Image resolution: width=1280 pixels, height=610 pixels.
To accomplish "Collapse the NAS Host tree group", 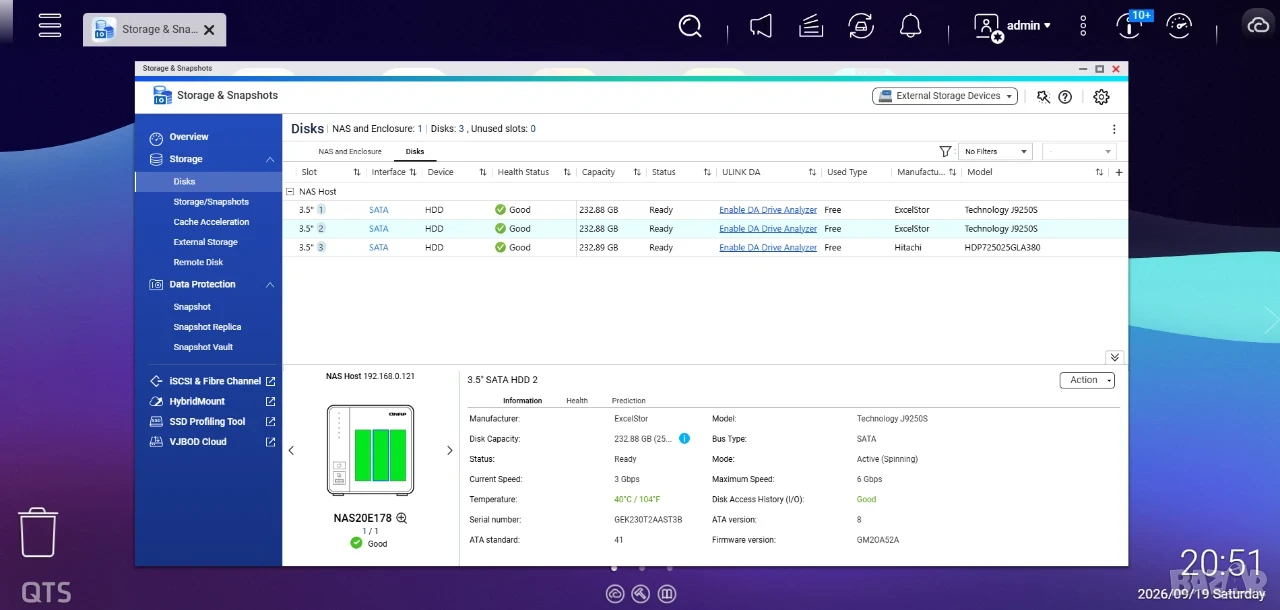I will coord(290,191).
